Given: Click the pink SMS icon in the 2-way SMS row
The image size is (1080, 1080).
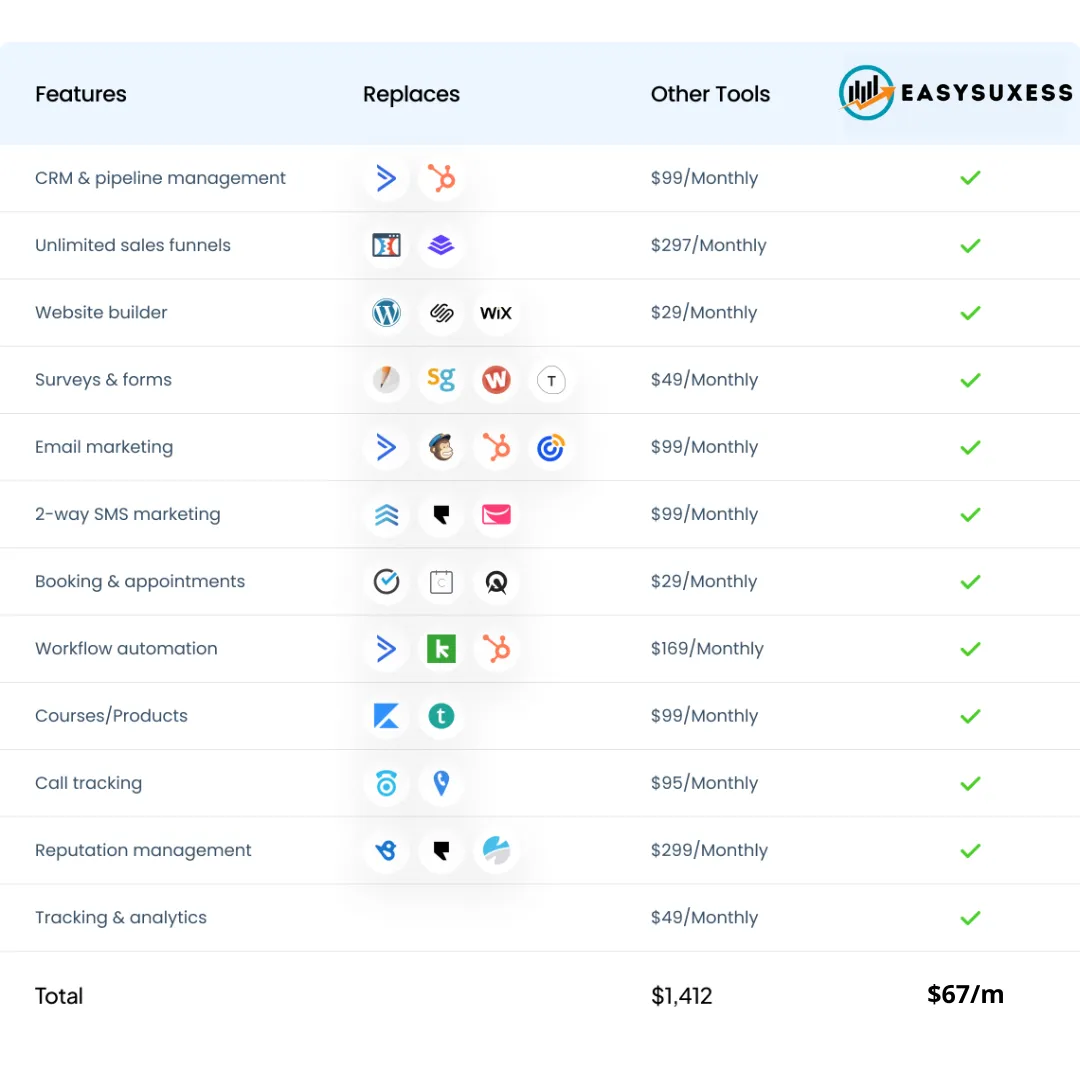Looking at the screenshot, I should coord(496,515).
